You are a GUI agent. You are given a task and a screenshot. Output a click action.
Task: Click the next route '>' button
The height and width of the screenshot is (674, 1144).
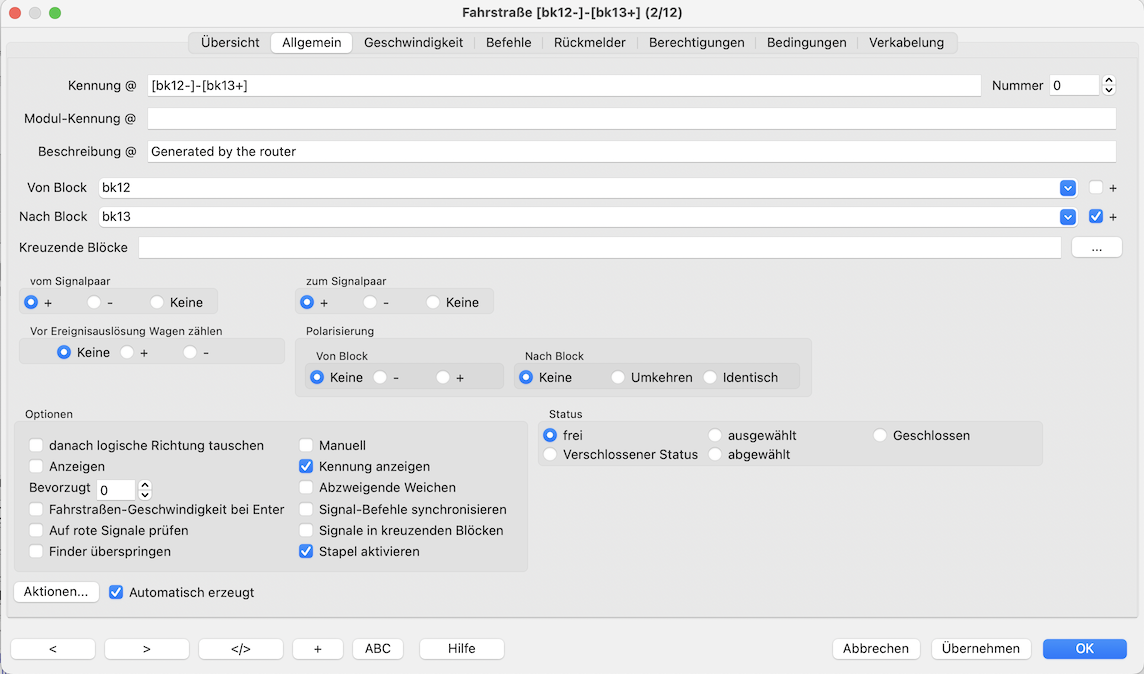click(x=147, y=649)
